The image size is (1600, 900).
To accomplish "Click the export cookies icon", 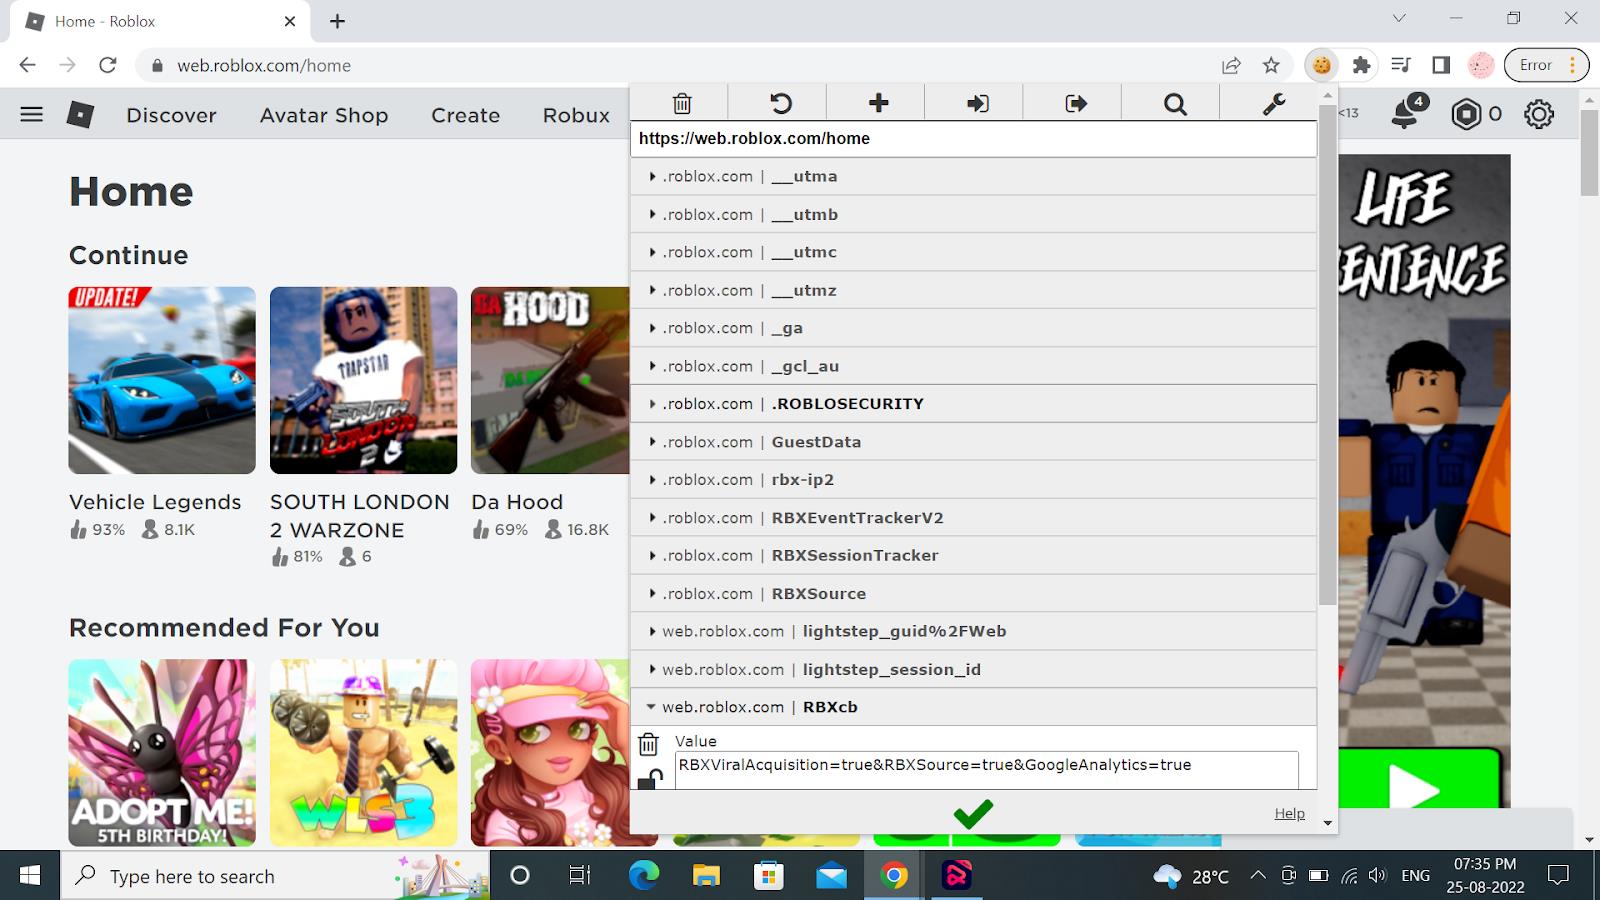I will (x=1076, y=103).
